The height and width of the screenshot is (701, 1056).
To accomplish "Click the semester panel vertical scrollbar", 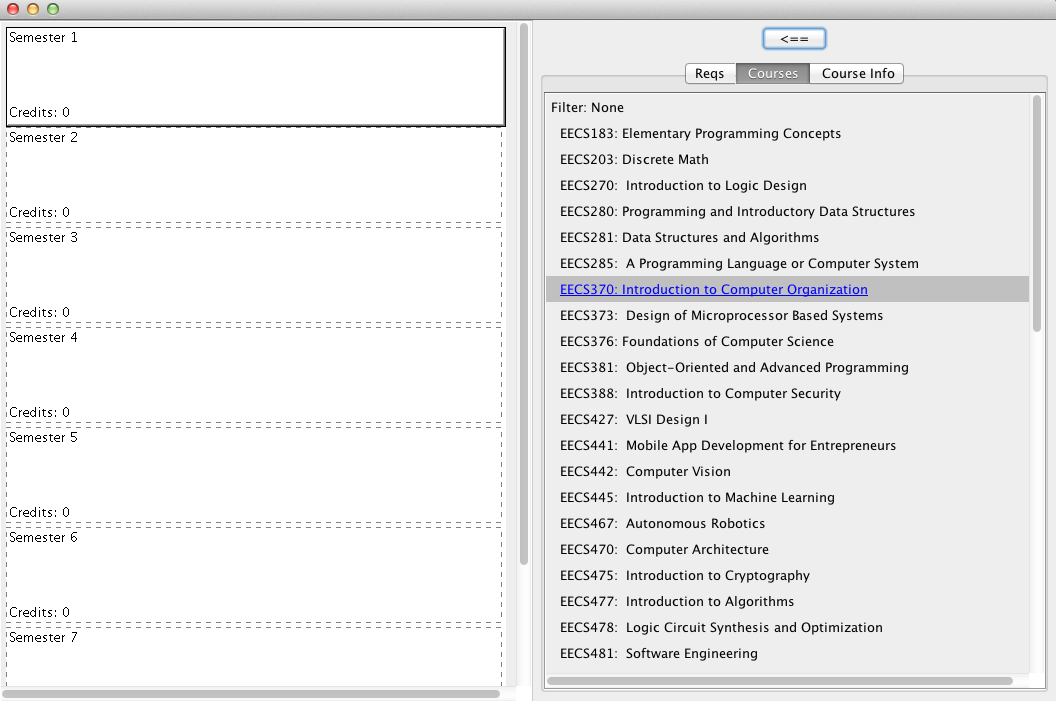I will 524,294.
